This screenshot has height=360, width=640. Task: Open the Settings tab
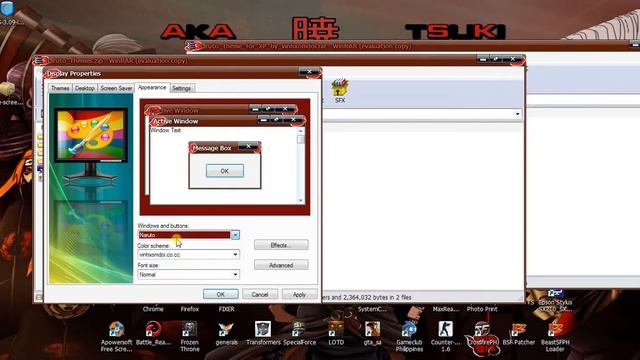click(x=181, y=88)
